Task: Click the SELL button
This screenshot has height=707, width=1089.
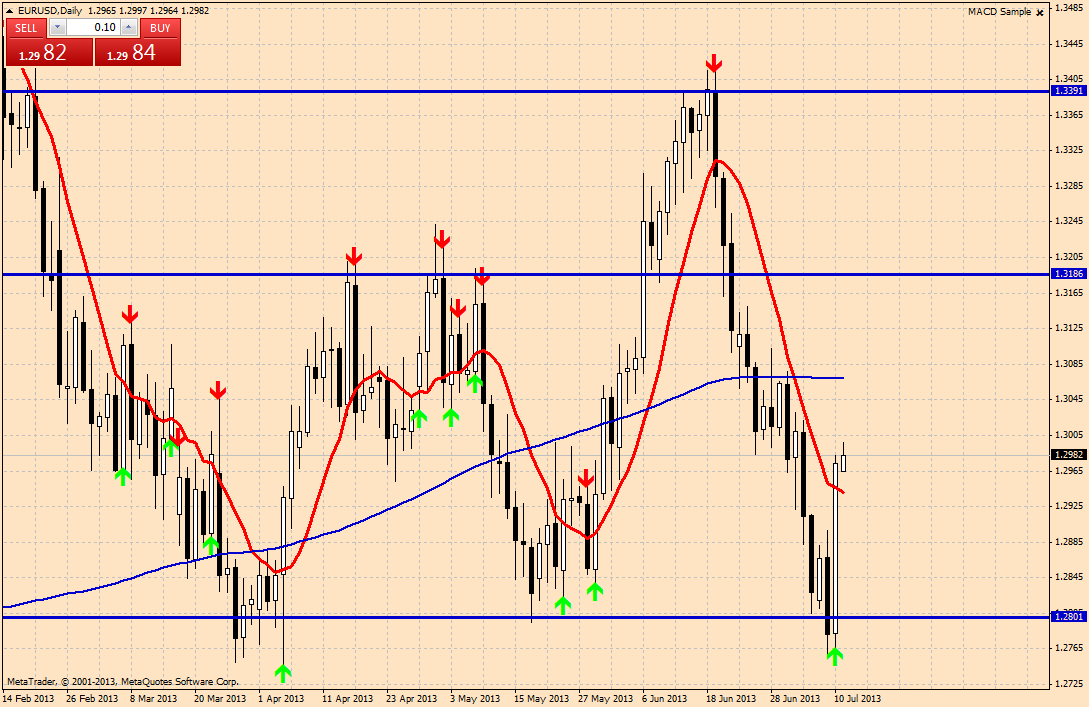Action: [26, 28]
